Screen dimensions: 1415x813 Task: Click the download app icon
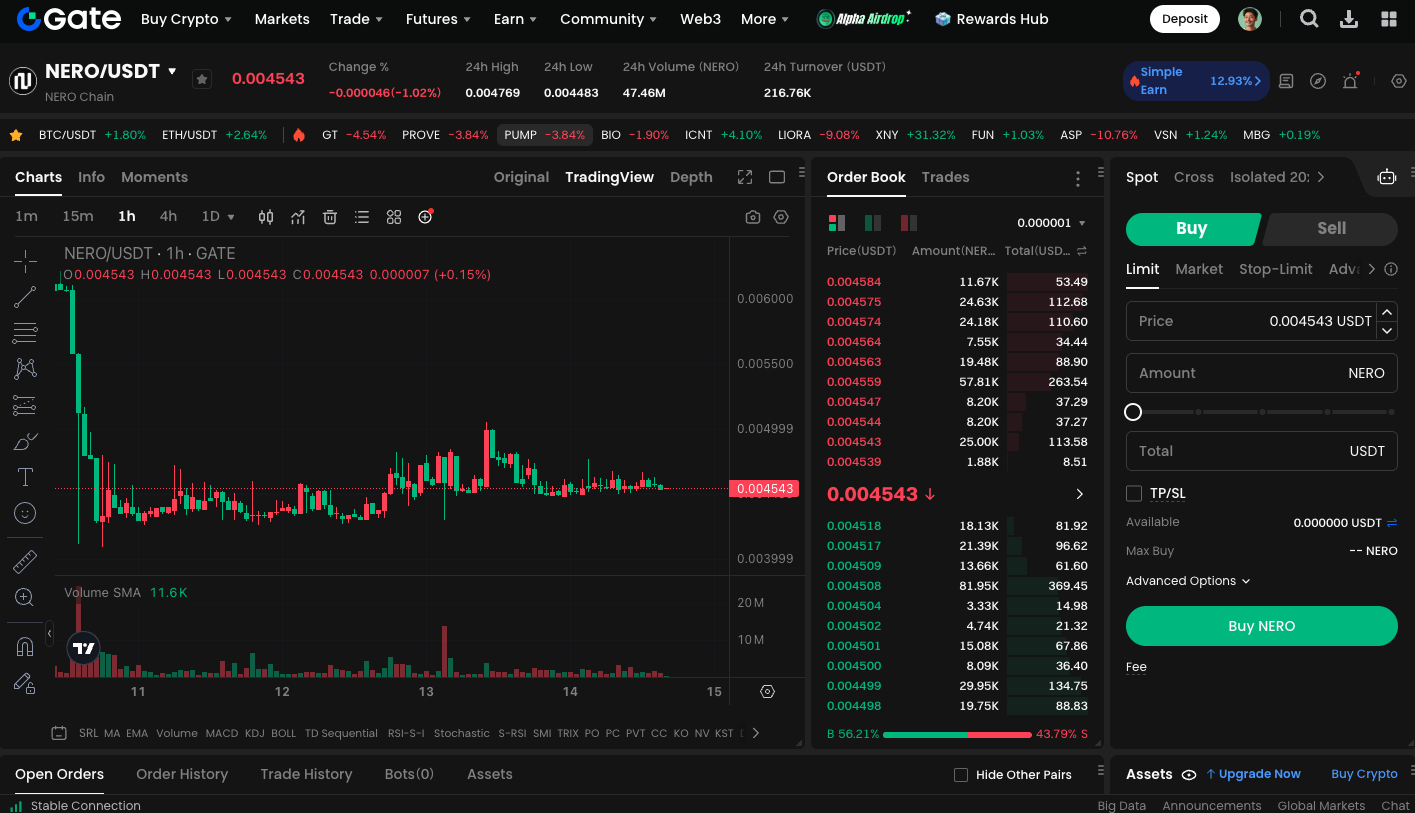pos(1349,19)
